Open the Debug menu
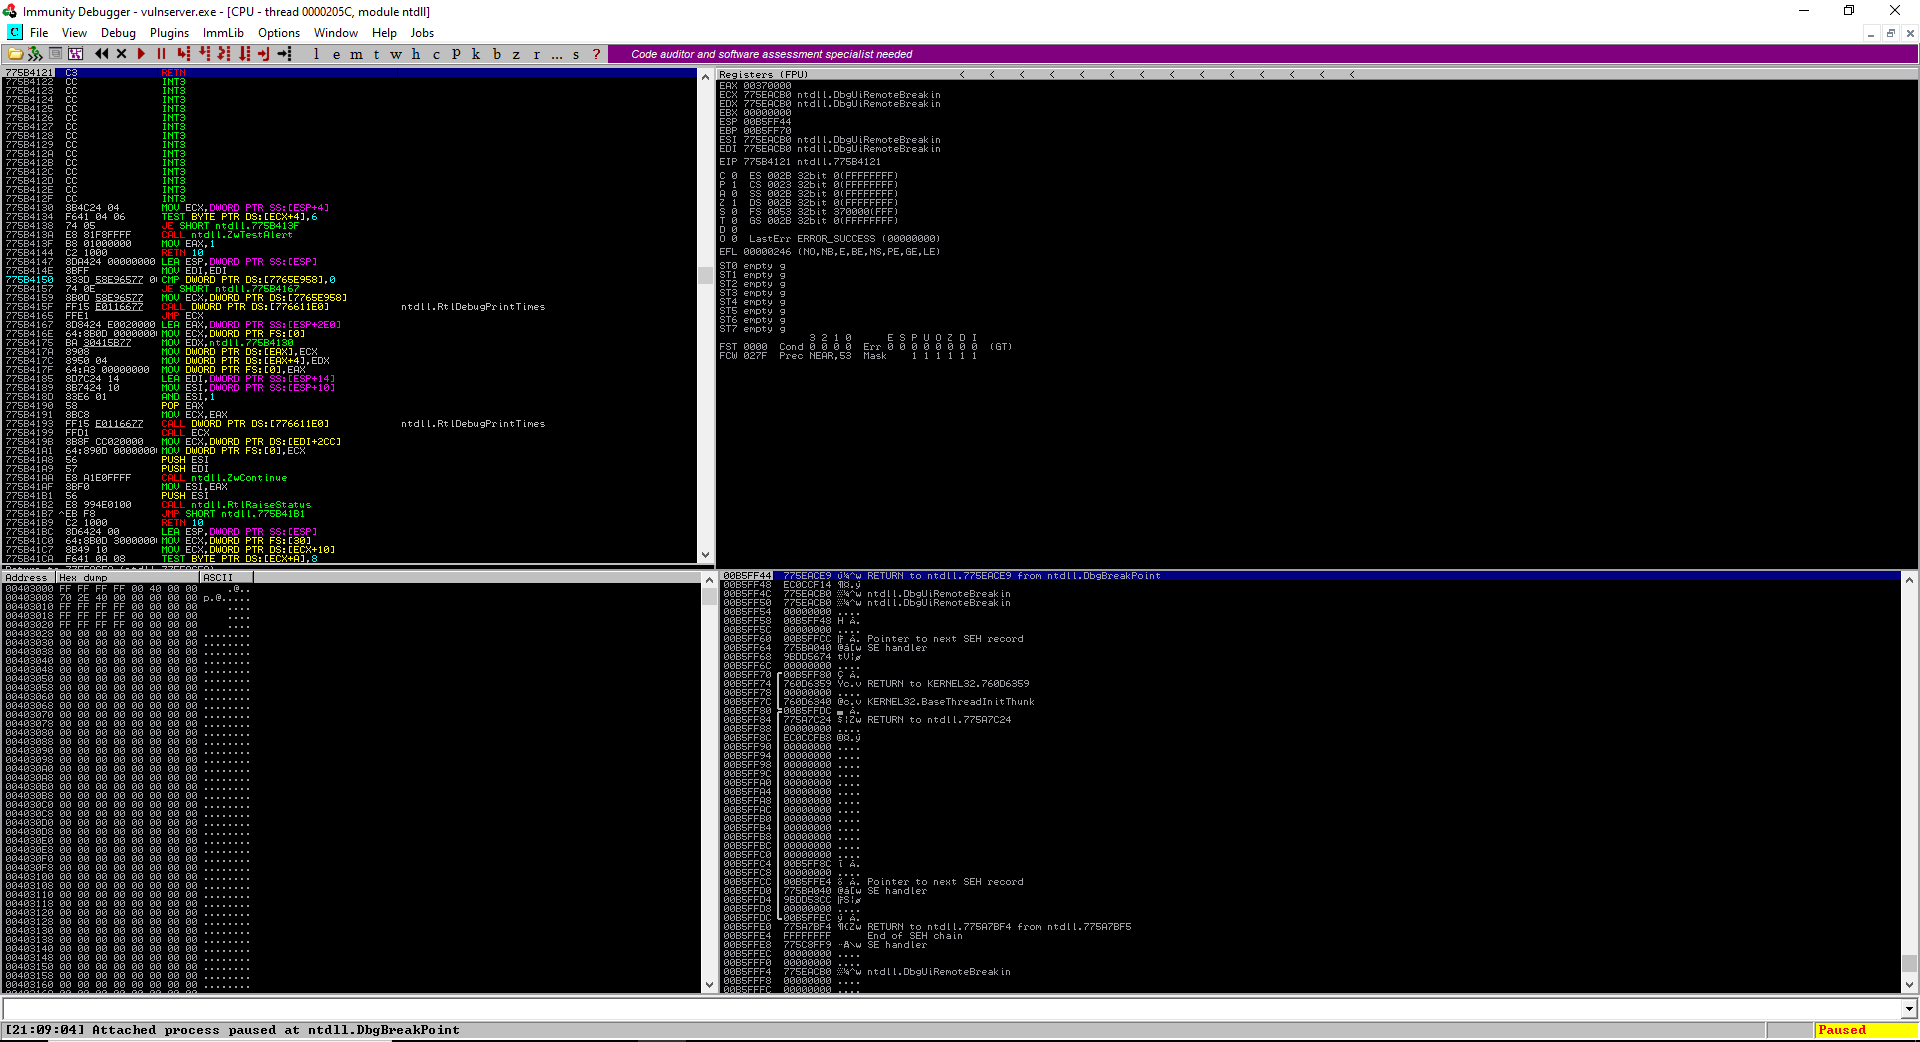This screenshot has width=1920, height=1042. point(118,33)
